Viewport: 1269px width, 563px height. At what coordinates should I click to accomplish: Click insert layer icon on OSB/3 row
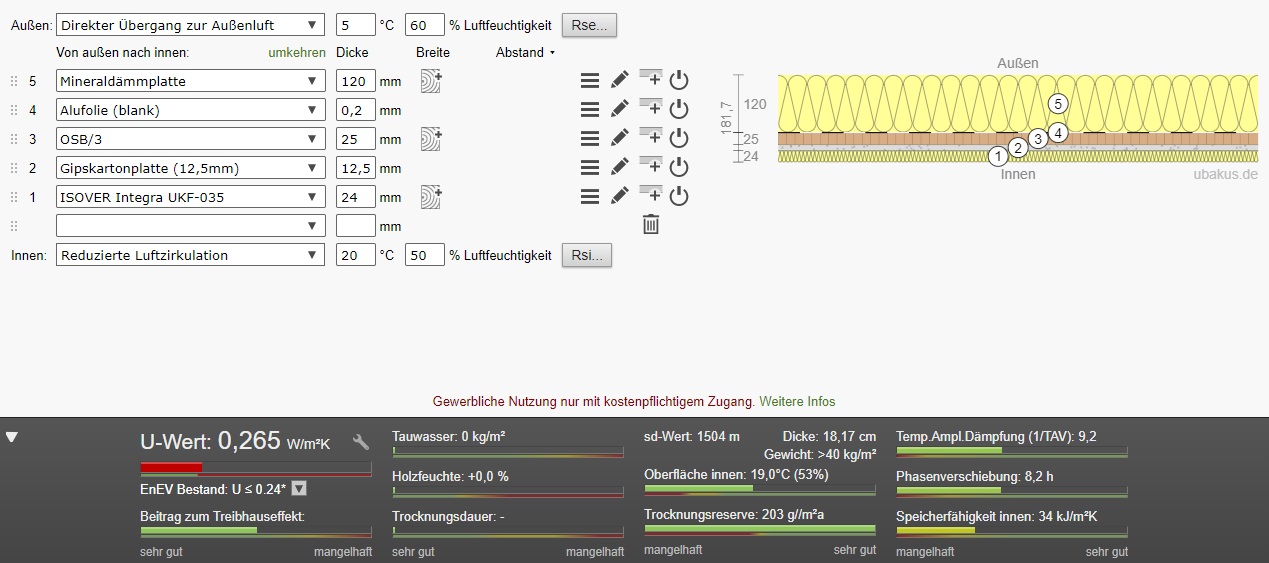651,138
